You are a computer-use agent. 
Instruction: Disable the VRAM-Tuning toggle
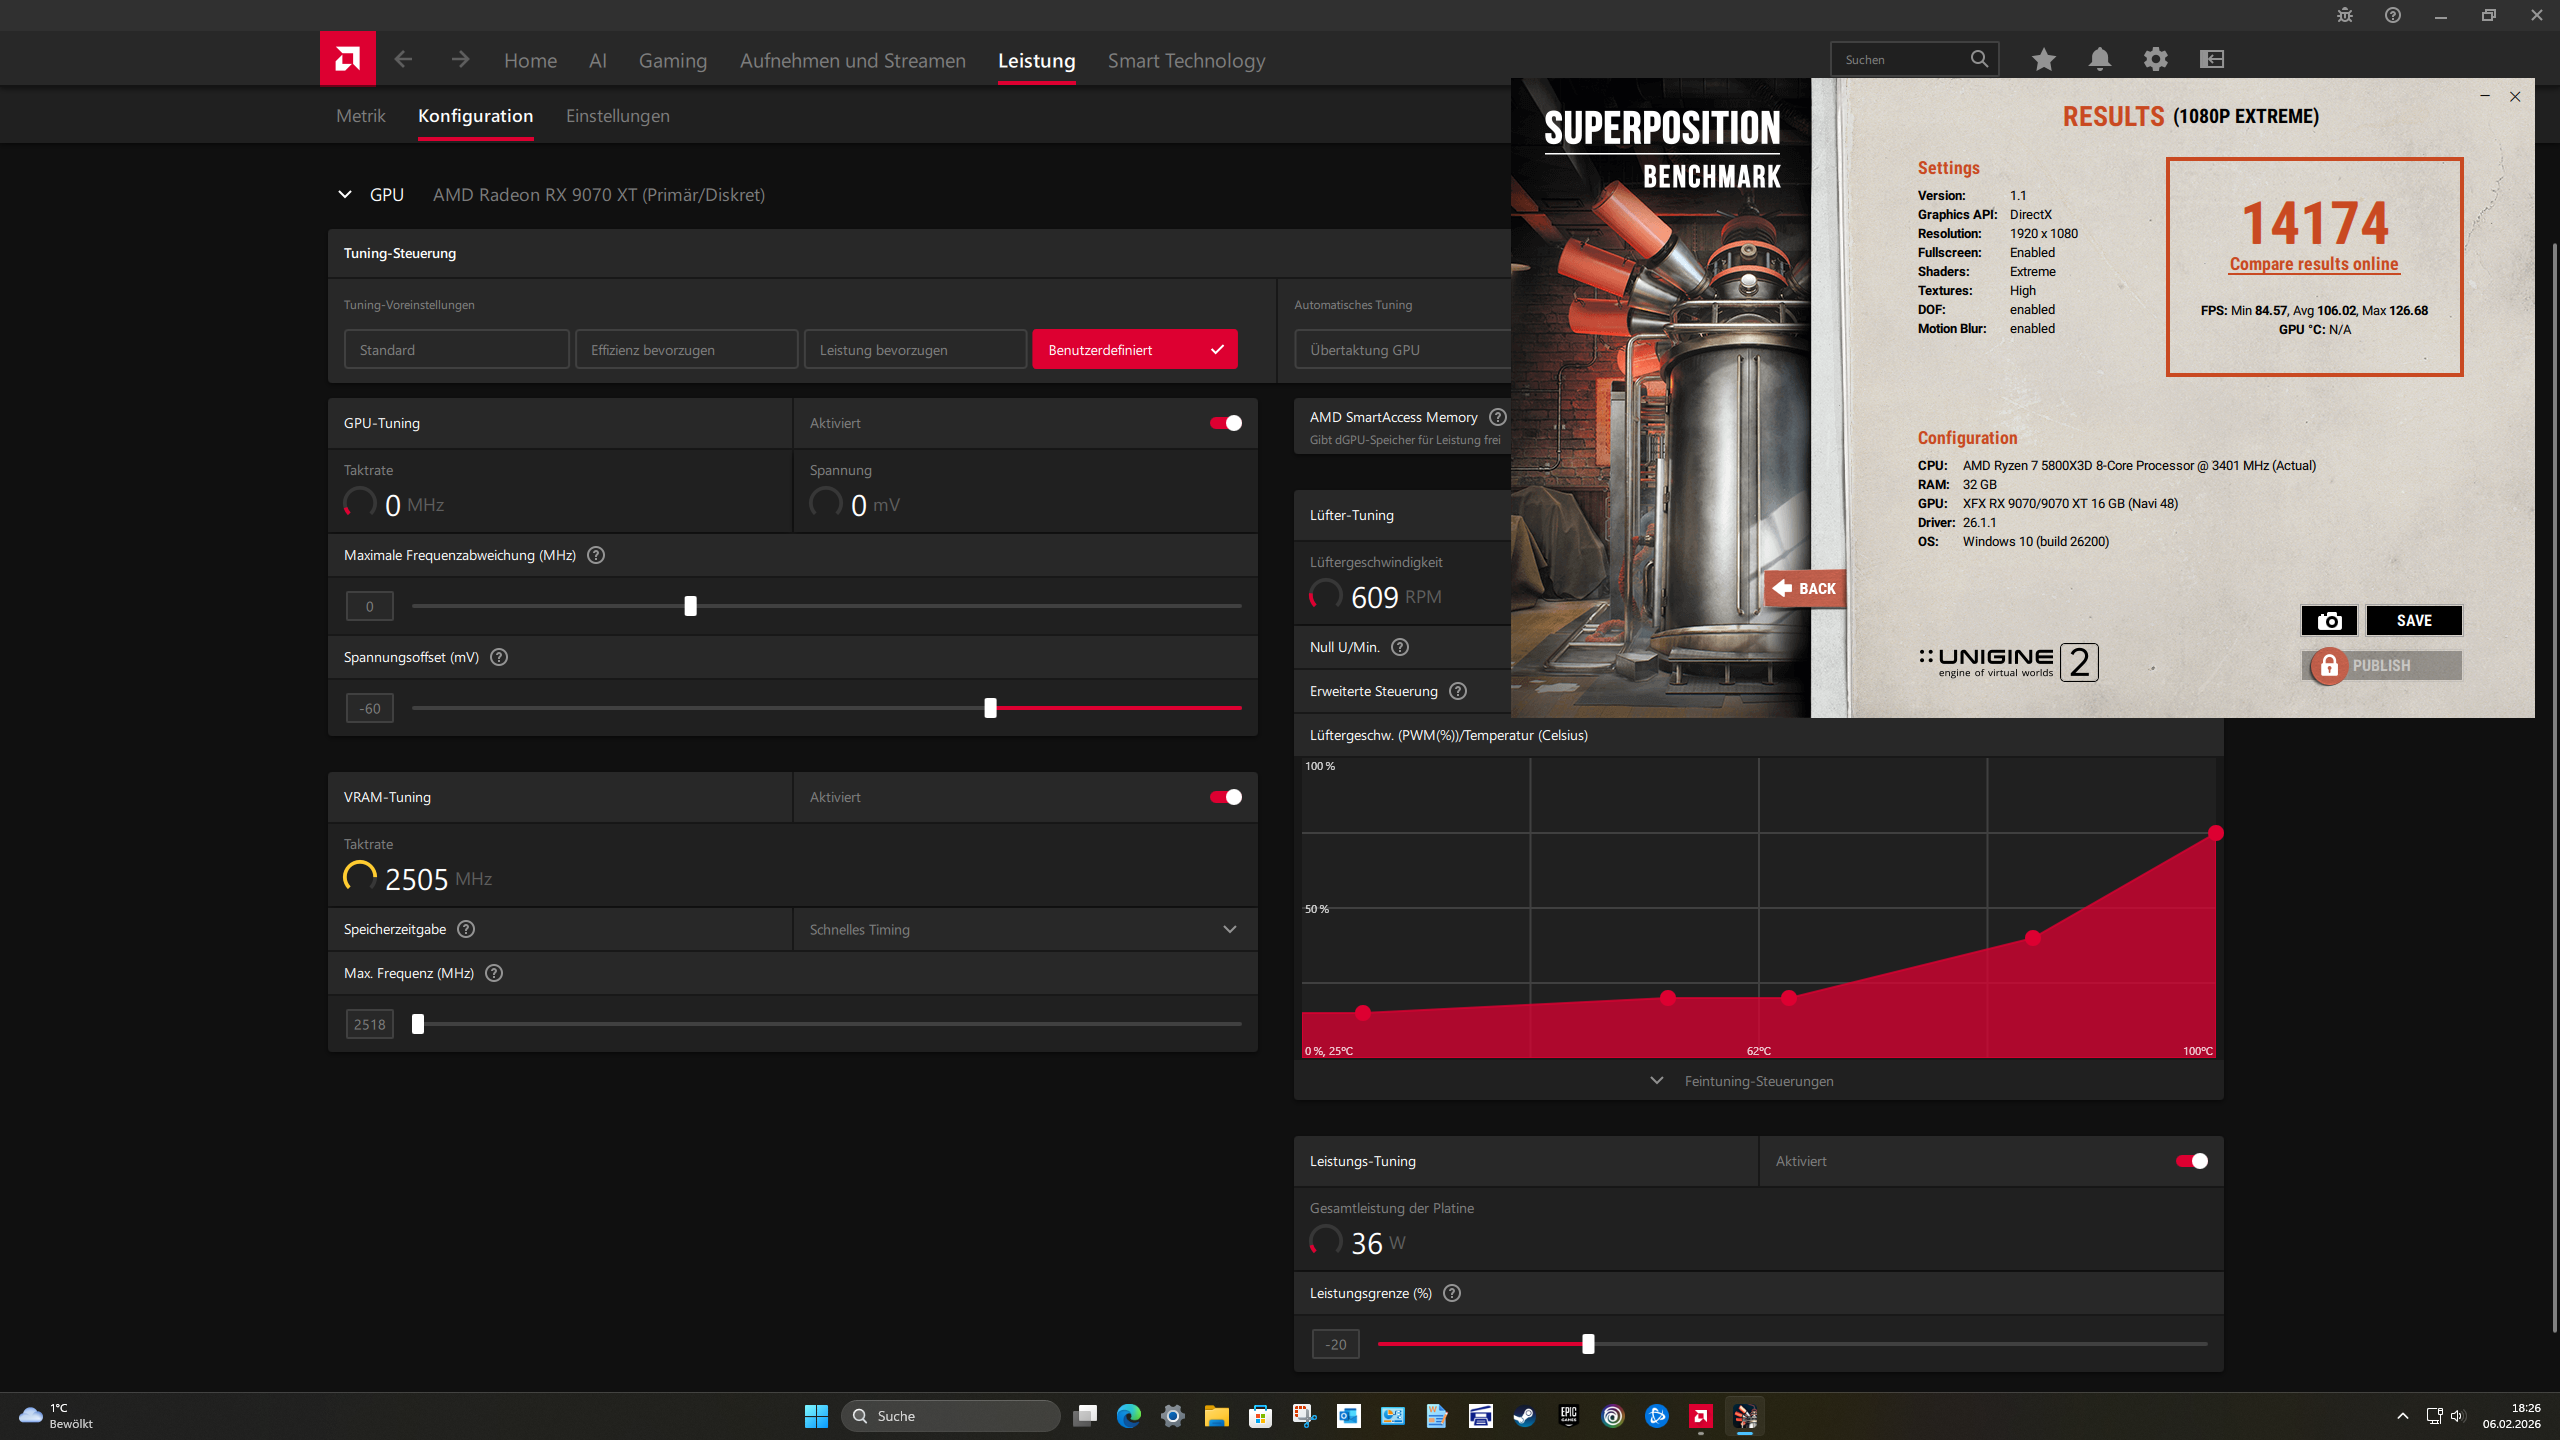tap(1226, 797)
